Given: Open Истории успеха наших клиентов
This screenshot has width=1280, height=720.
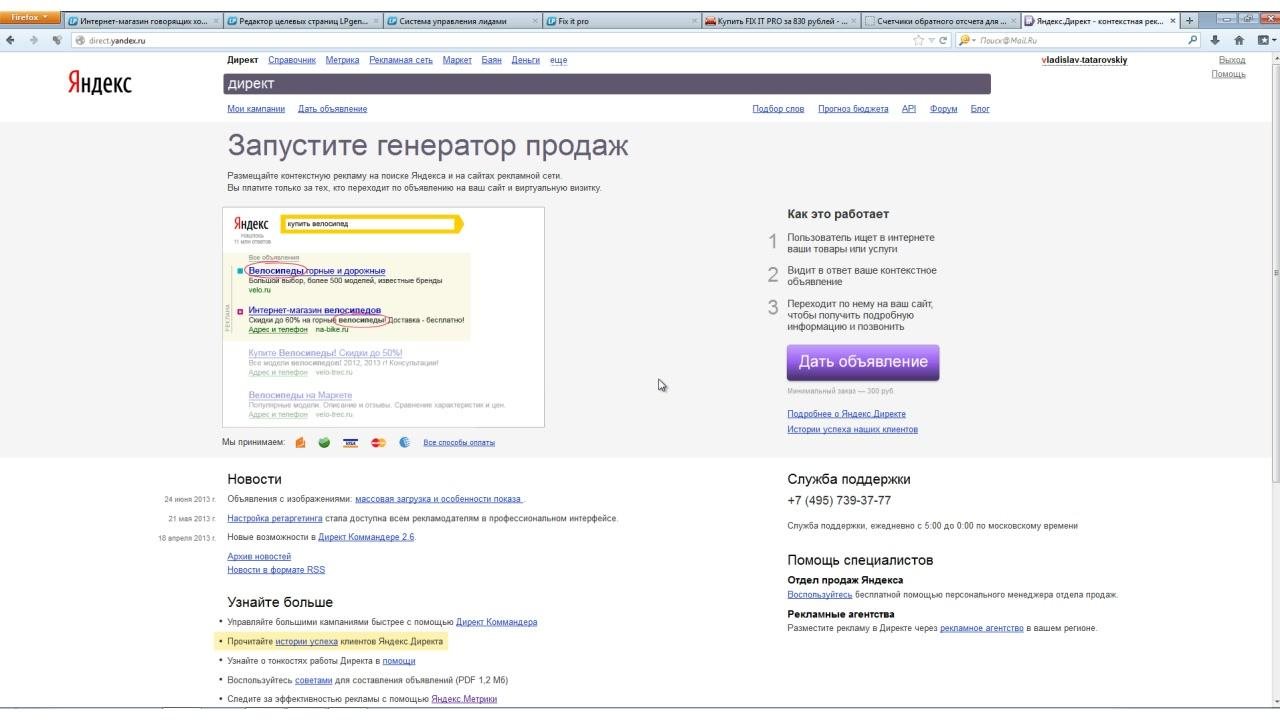Looking at the screenshot, I should pyautogui.click(x=852, y=430).
